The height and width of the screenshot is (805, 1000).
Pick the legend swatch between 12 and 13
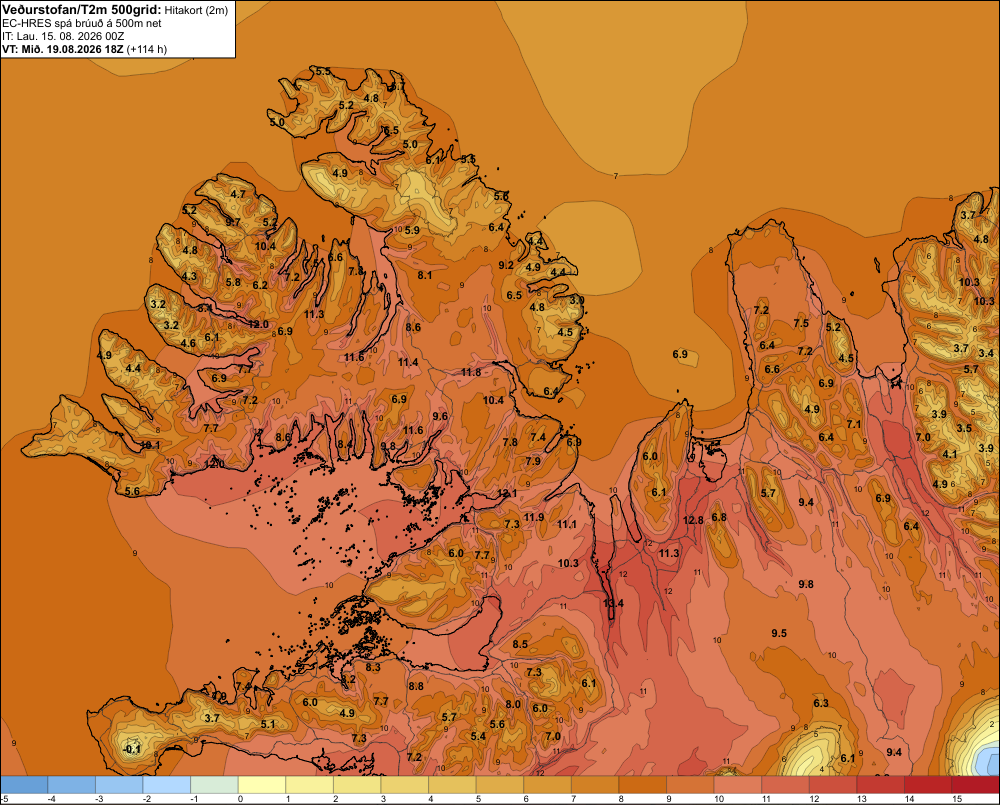coord(832,785)
